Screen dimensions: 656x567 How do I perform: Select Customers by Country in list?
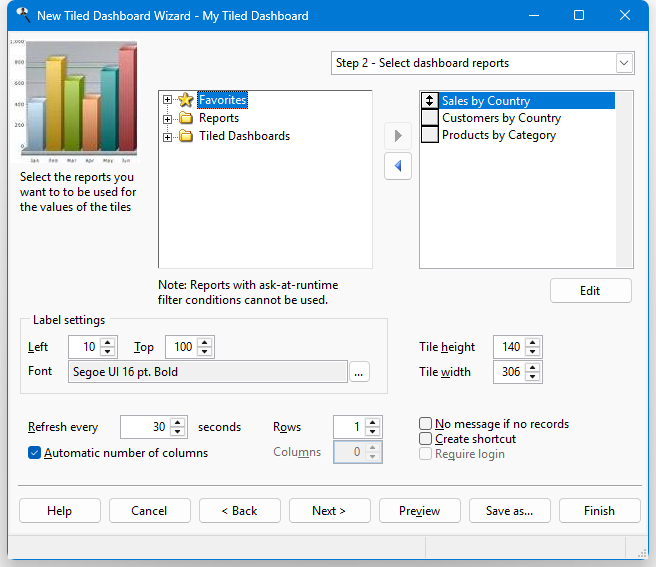pyautogui.click(x=501, y=118)
